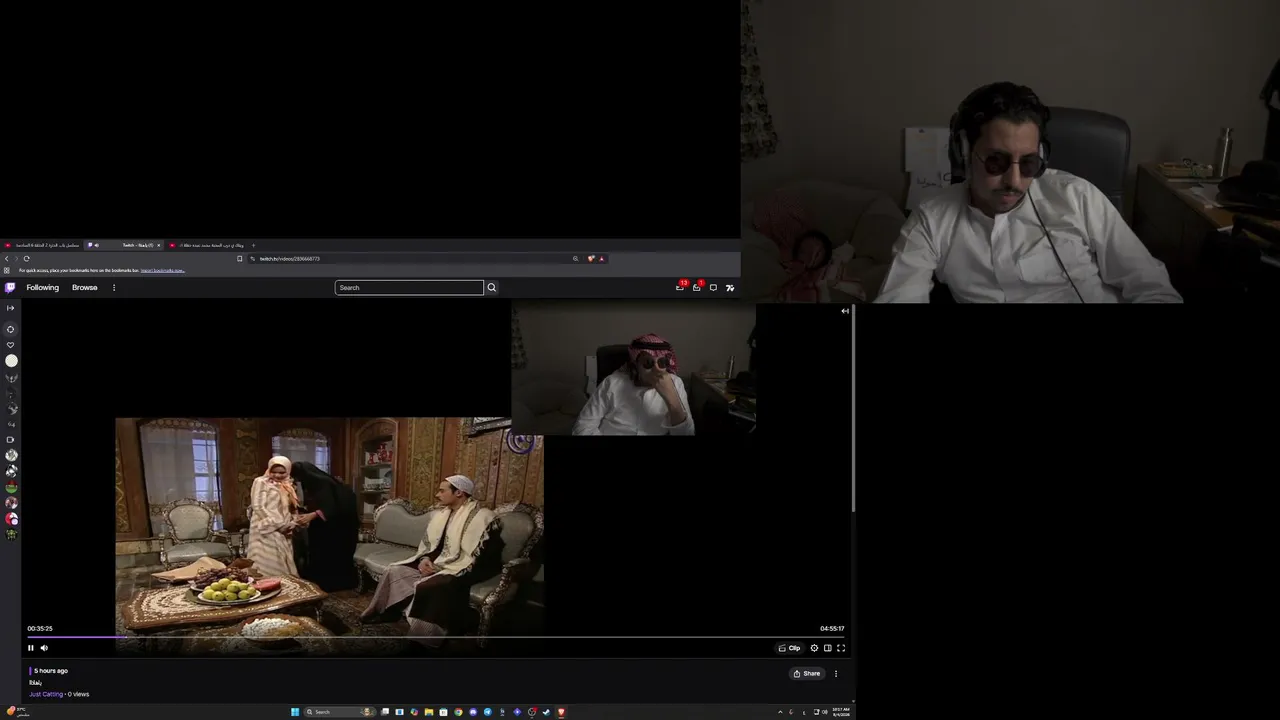Share this video

tap(807, 674)
